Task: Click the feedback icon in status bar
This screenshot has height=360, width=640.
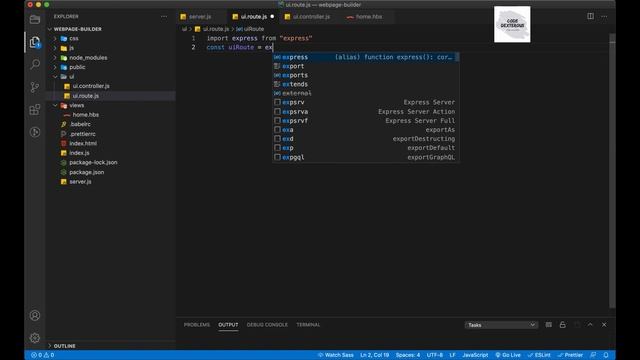Action: pos(593,355)
